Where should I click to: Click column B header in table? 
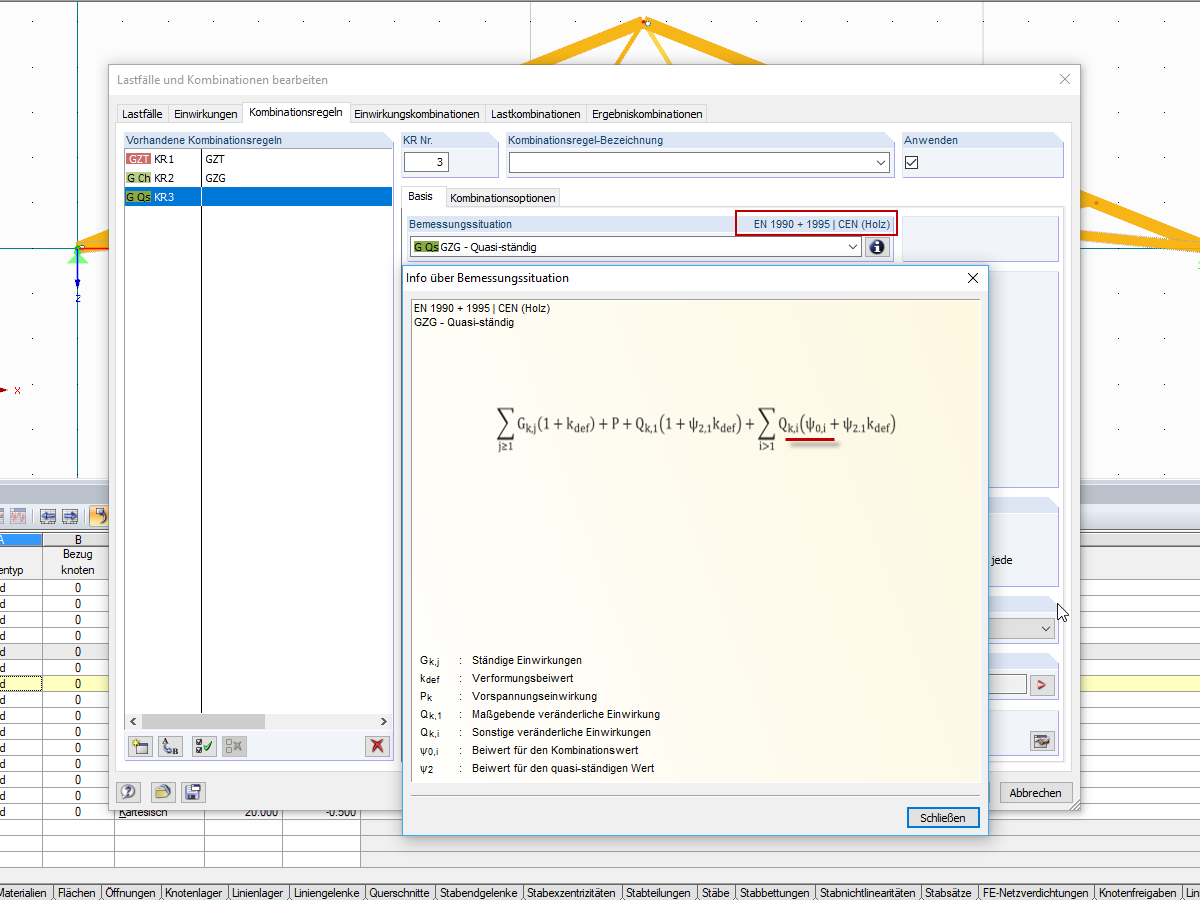78,539
